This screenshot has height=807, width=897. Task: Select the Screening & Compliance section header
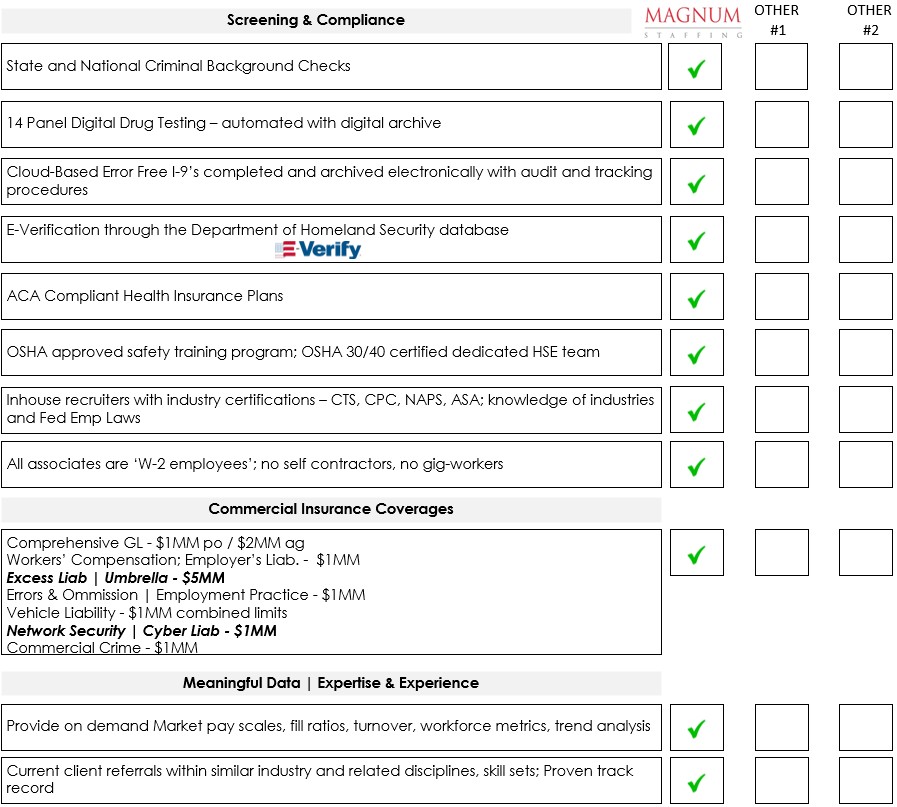[x=316, y=20]
